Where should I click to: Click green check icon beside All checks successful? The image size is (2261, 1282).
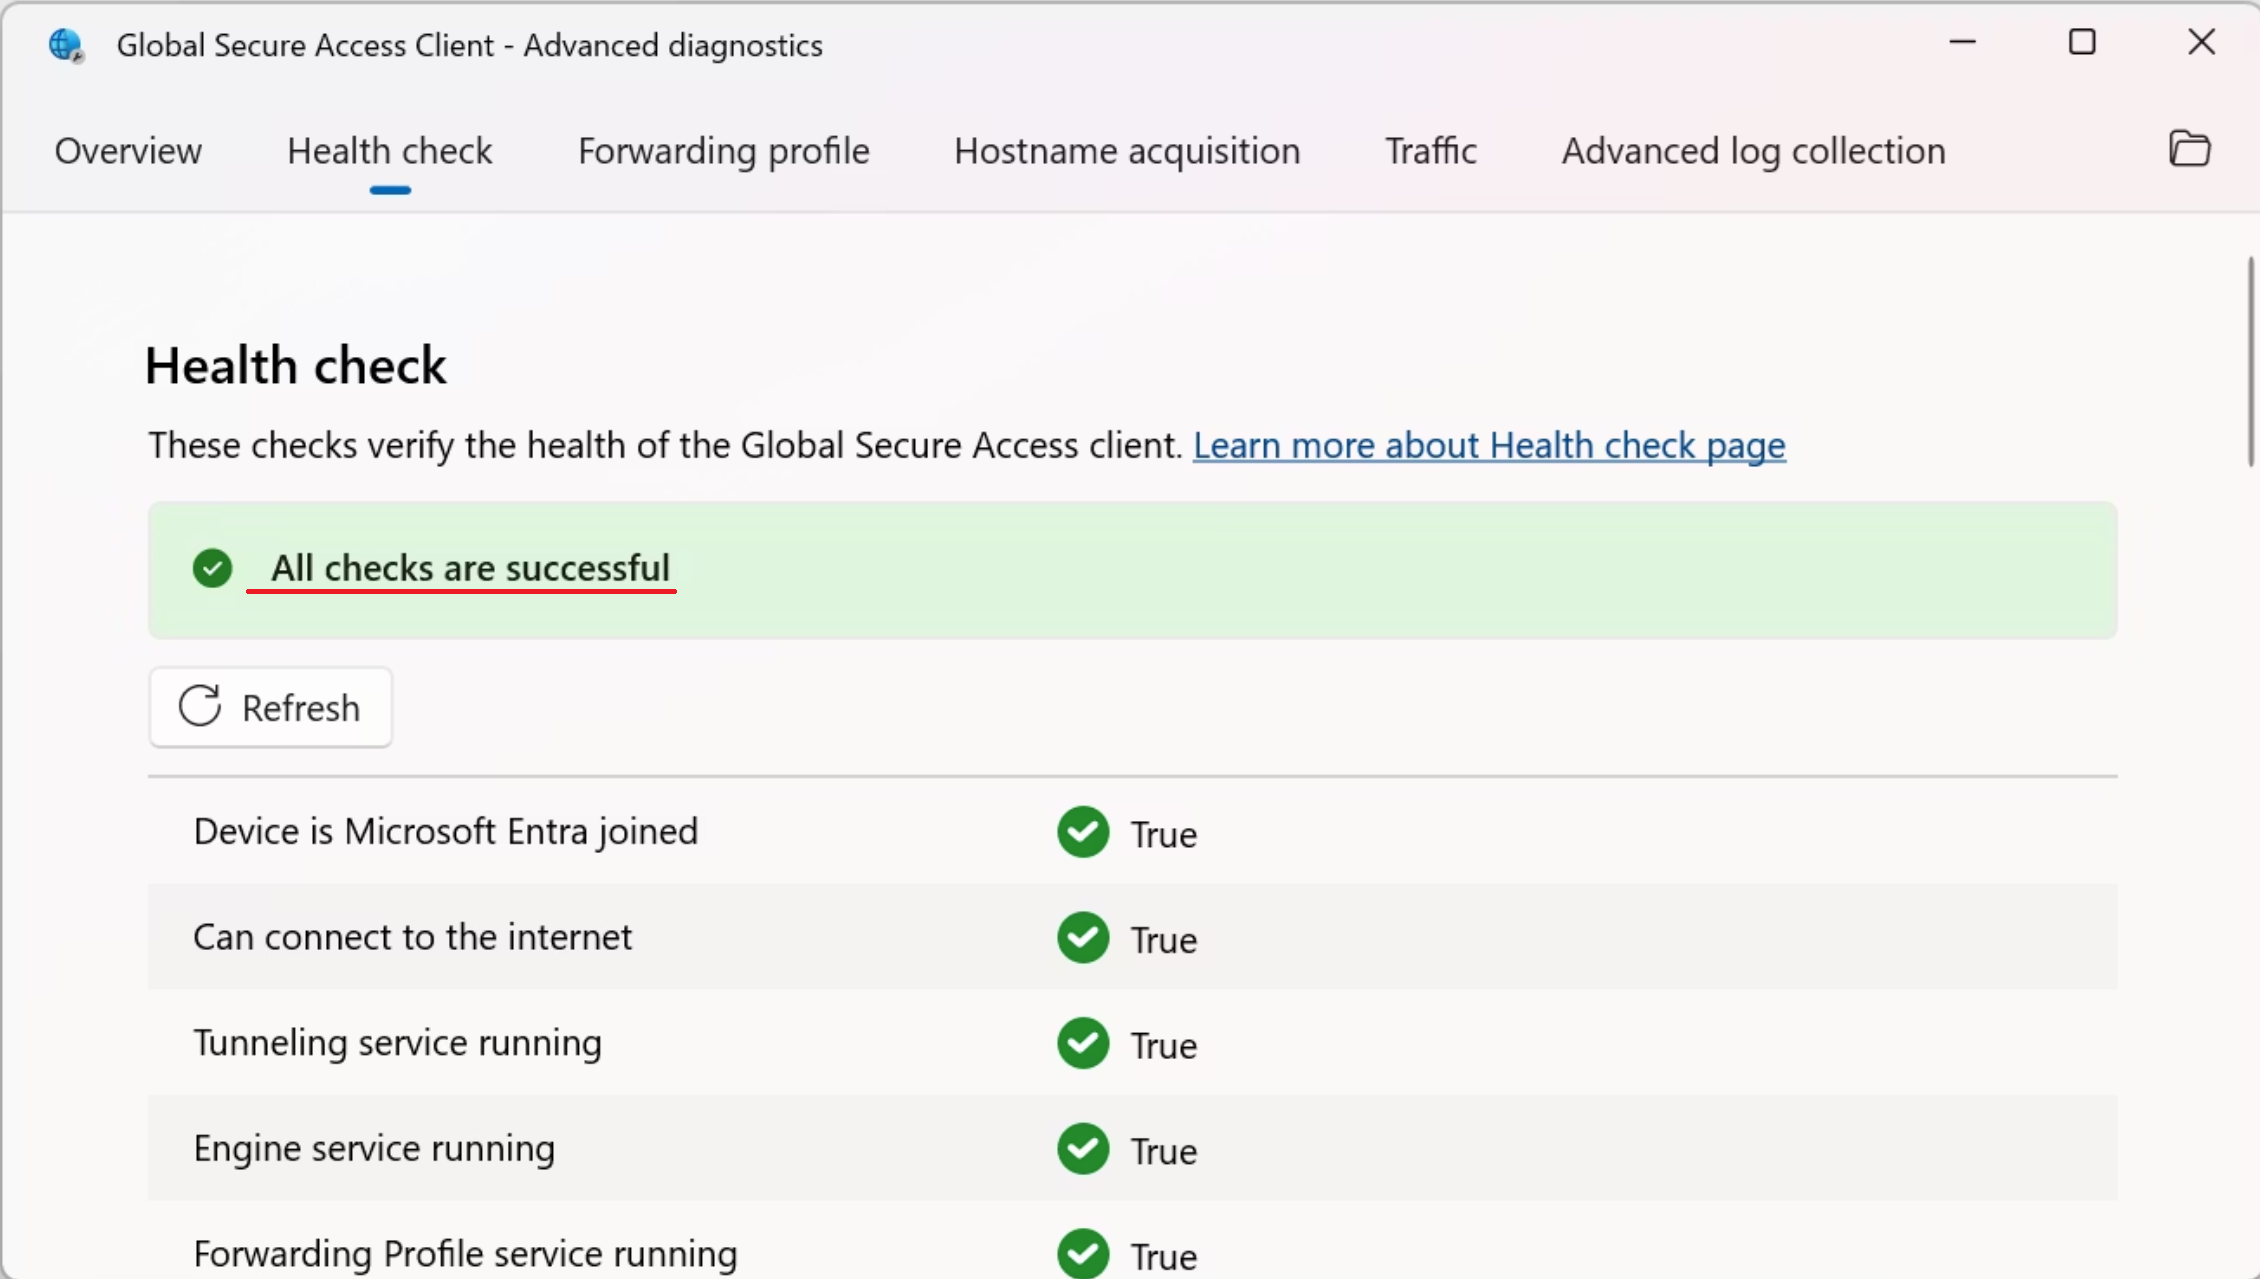(x=212, y=568)
